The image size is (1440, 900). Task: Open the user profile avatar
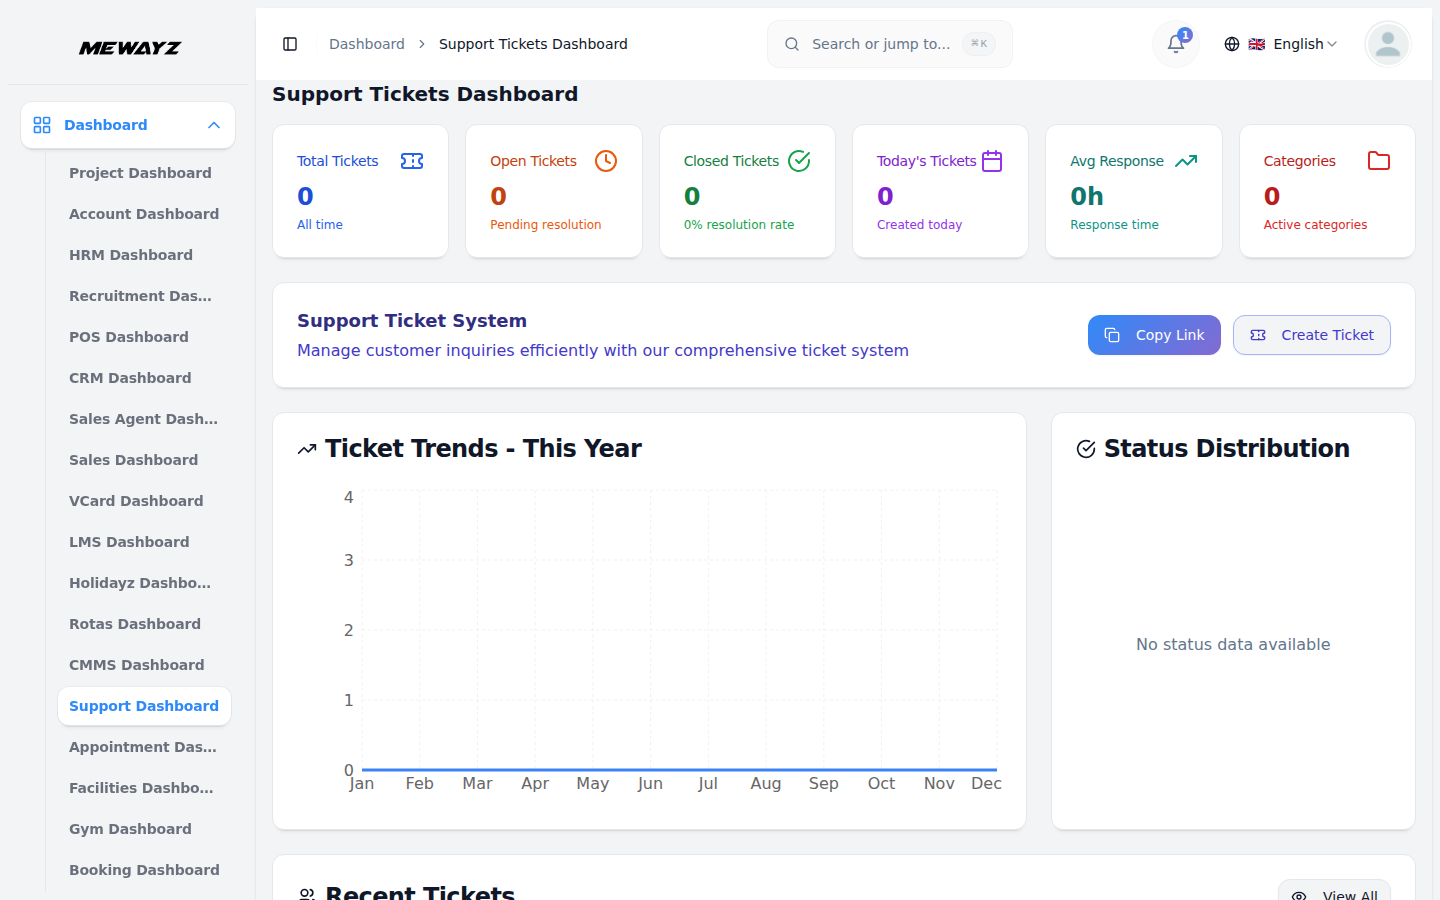click(x=1387, y=44)
